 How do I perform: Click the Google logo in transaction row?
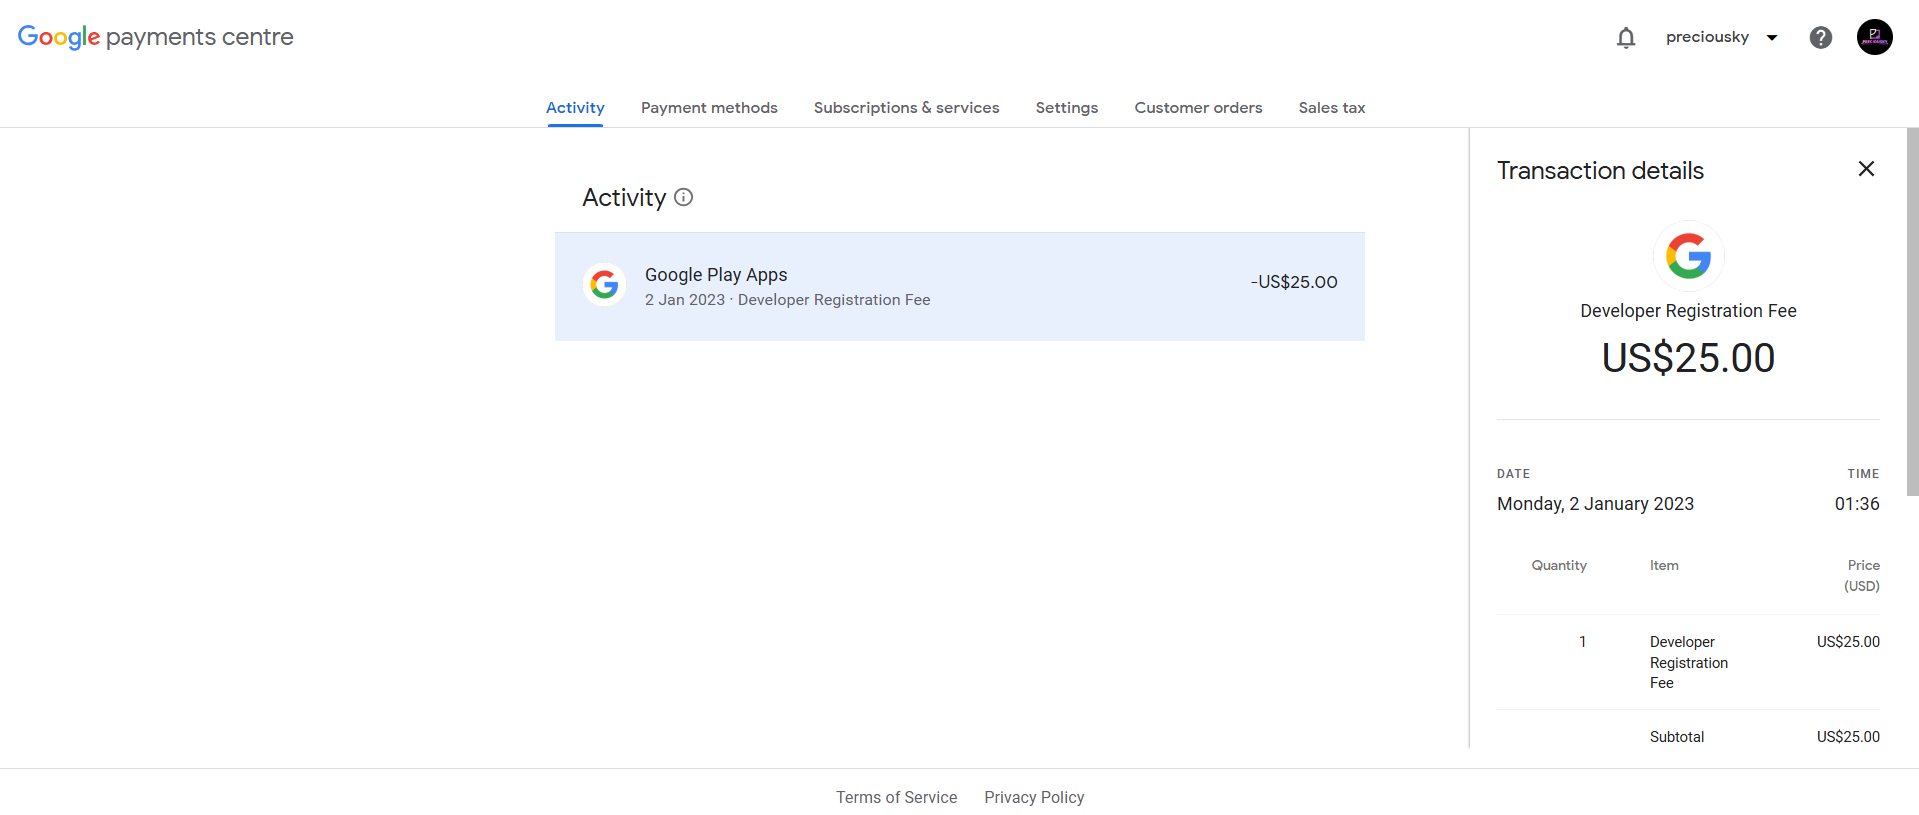[x=604, y=285]
